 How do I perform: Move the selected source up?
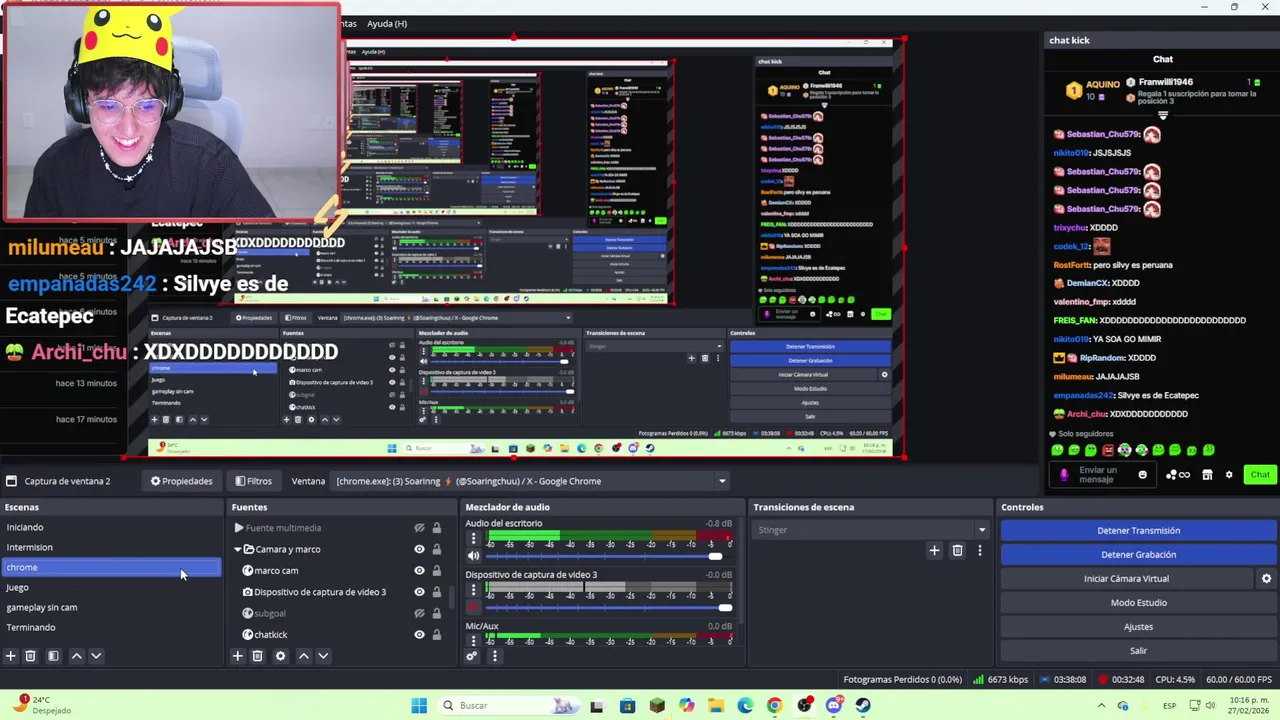tap(303, 656)
